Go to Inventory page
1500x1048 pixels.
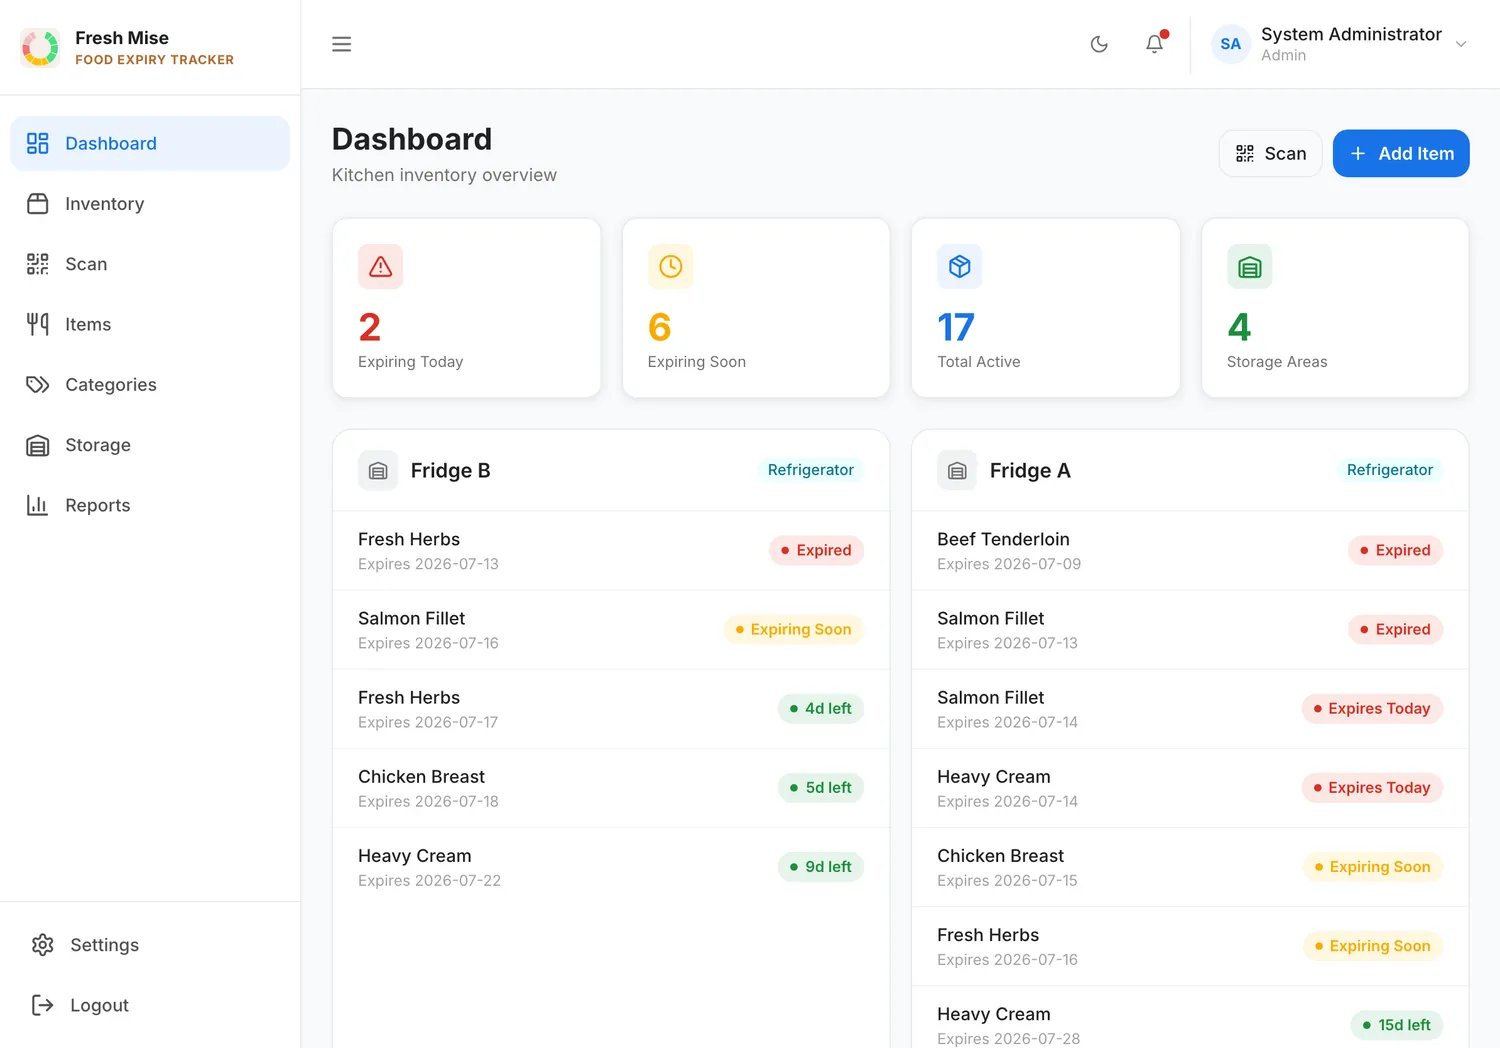click(150, 204)
